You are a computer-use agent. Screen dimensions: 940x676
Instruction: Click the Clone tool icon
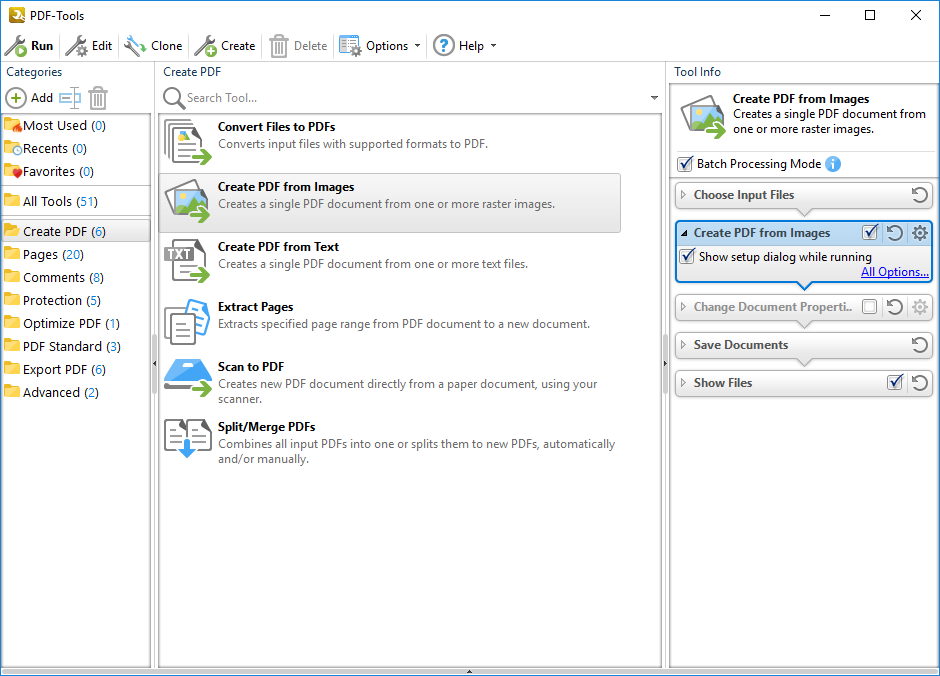click(x=135, y=46)
